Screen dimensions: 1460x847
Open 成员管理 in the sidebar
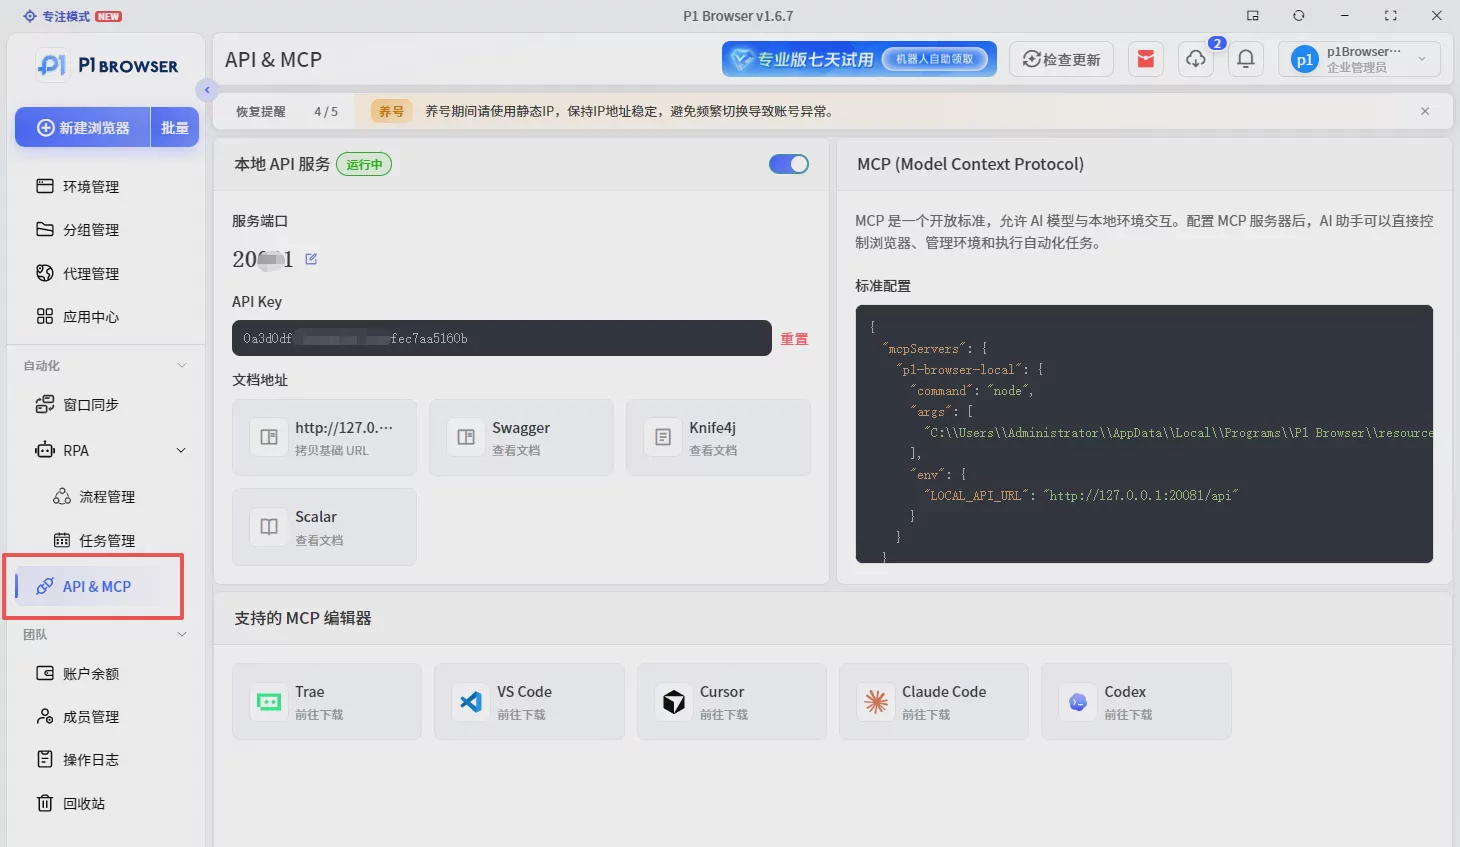[x=106, y=716]
